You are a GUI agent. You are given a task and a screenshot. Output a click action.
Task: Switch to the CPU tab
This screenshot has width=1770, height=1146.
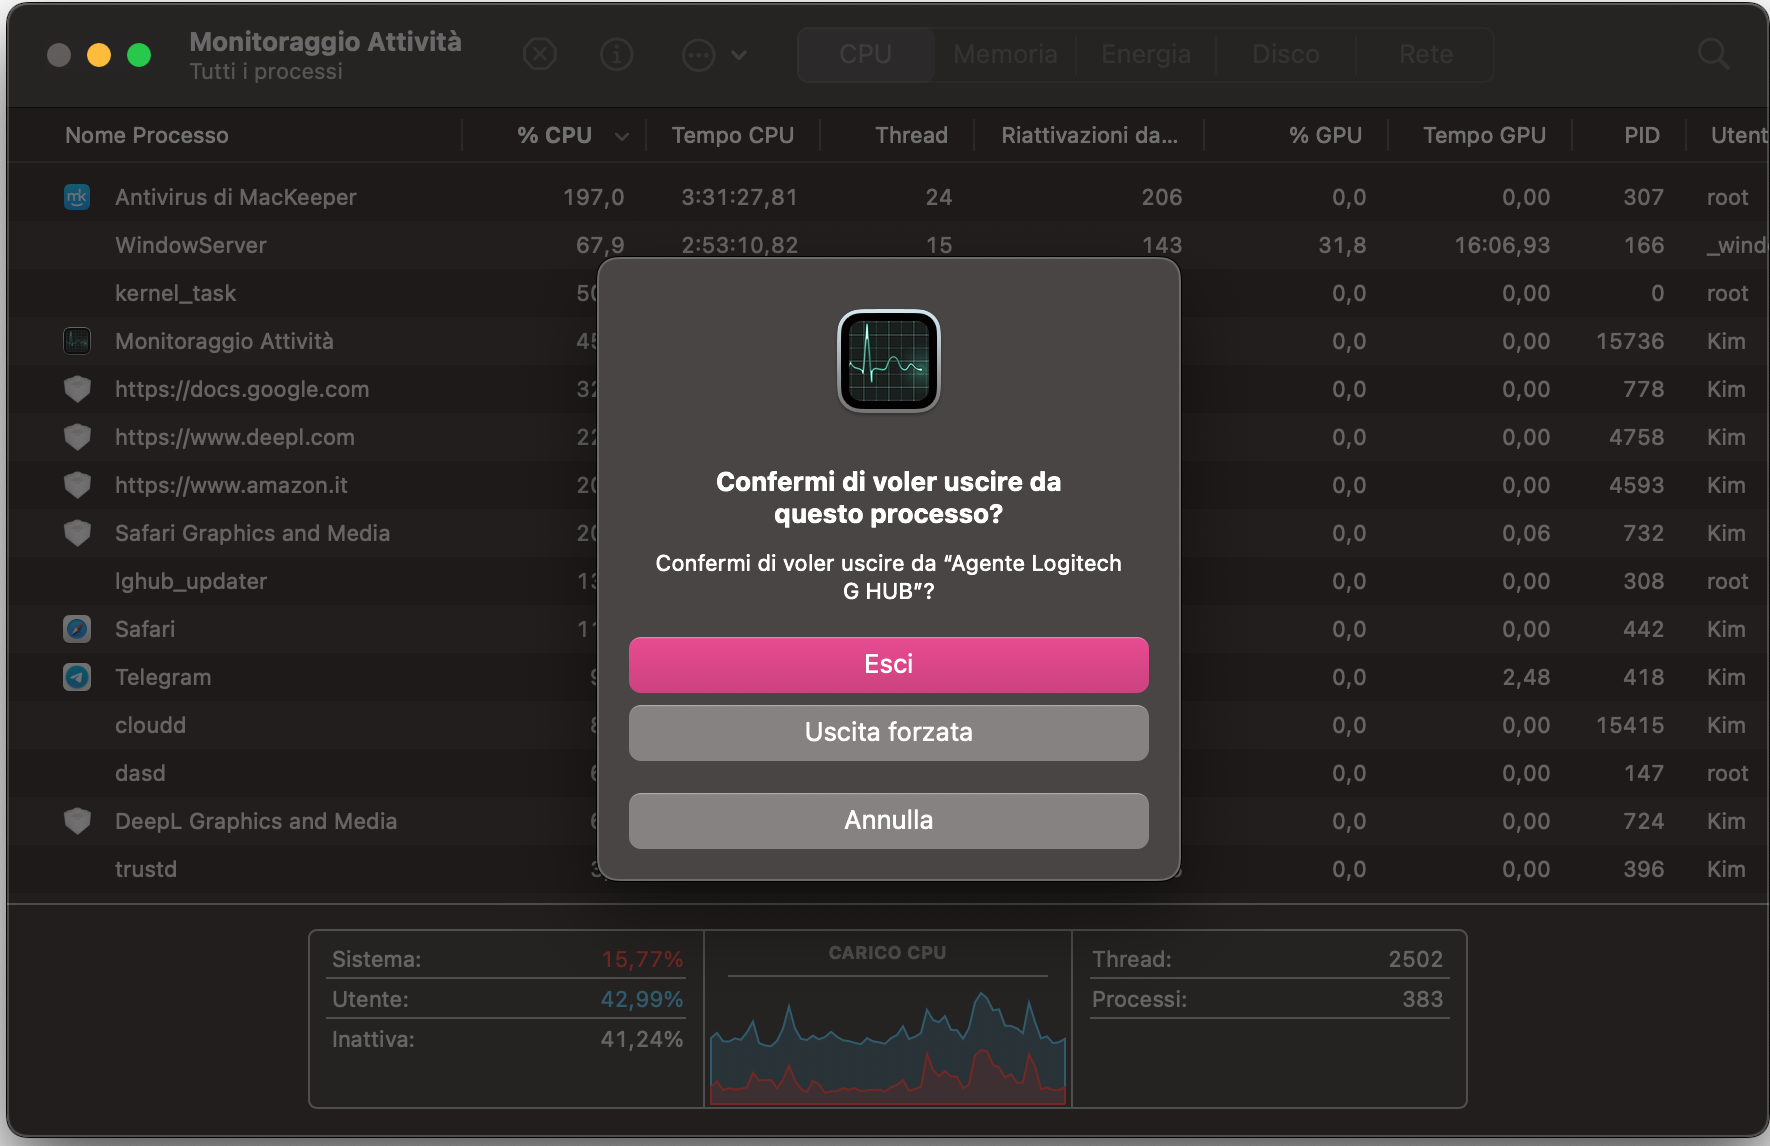click(x=866, y=54)
